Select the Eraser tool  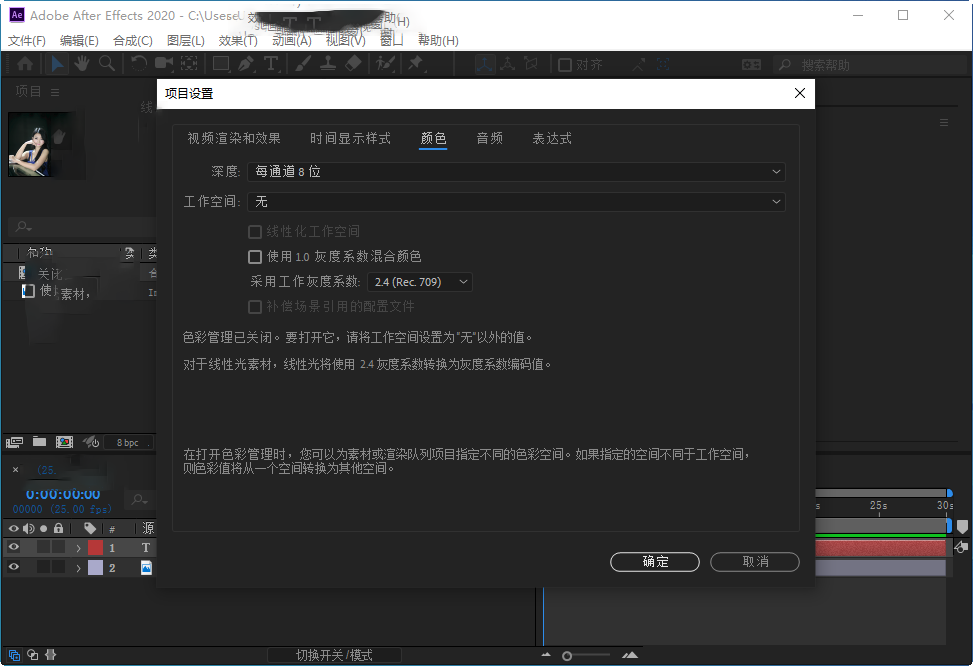pos(353,63)
